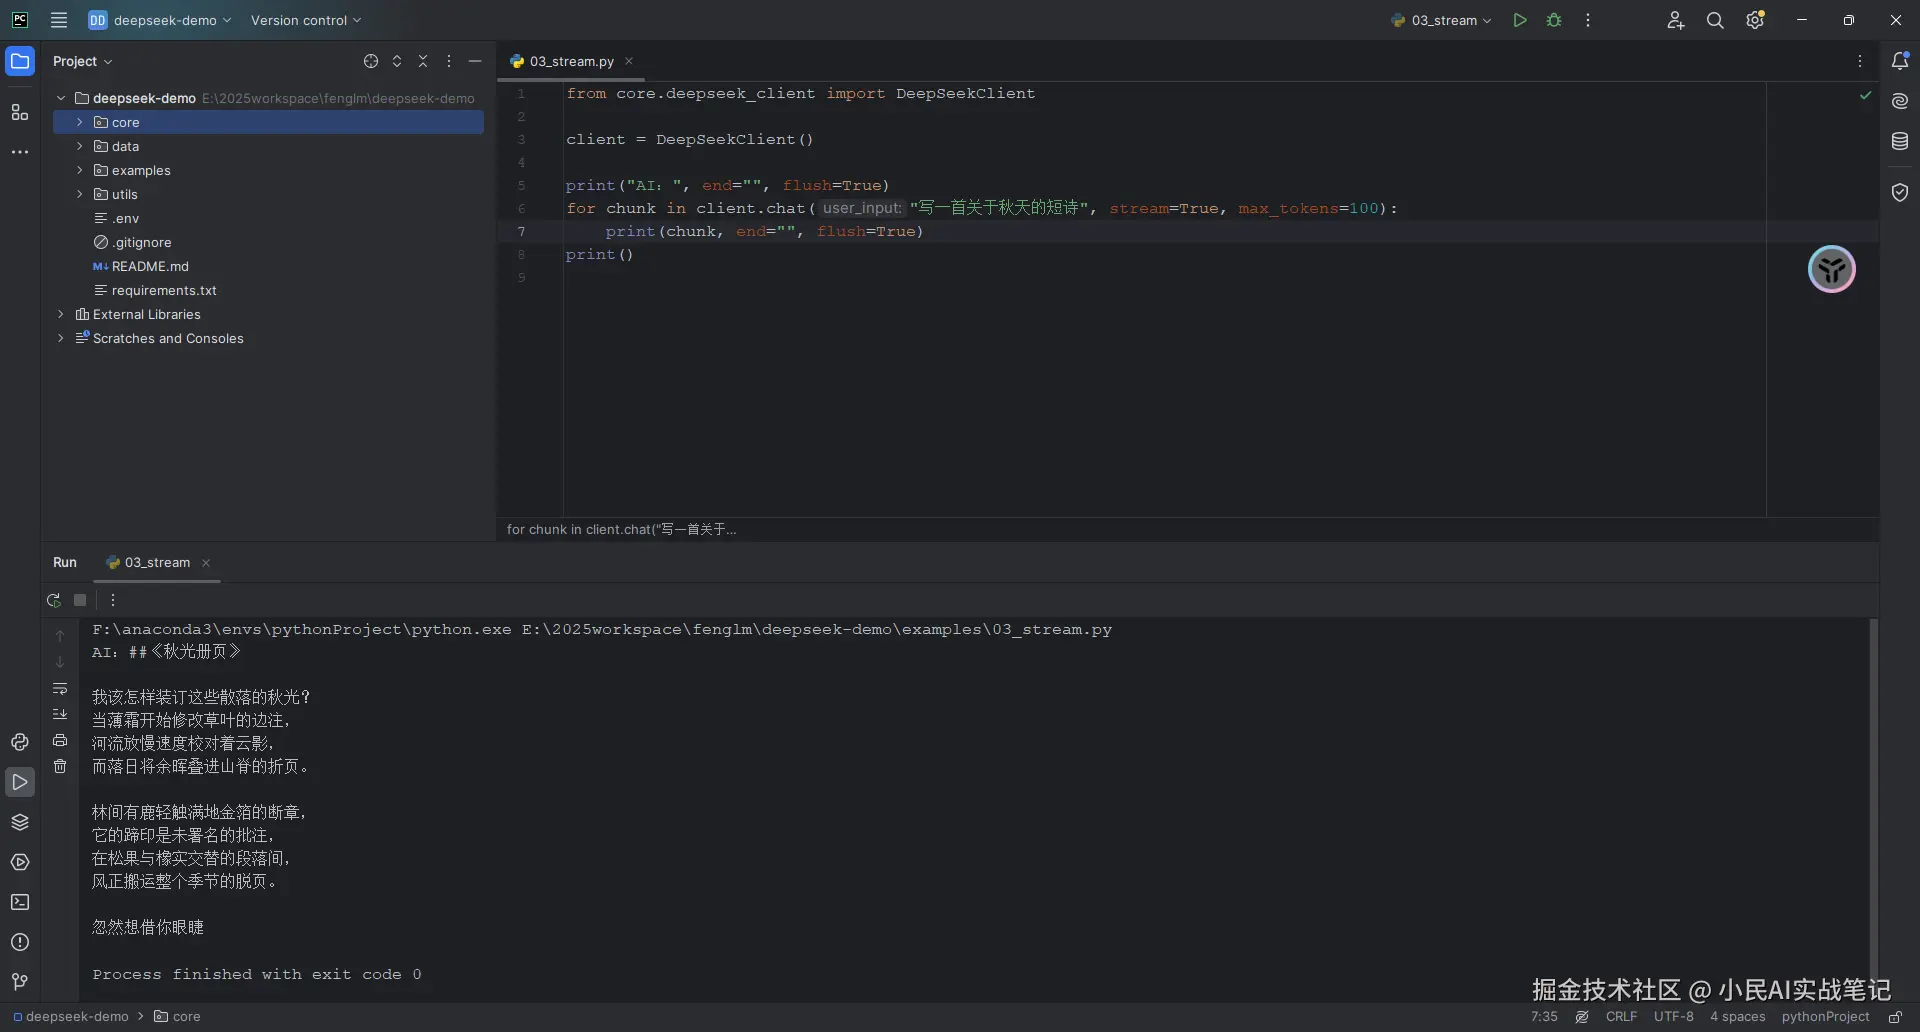1920x1032 pixels.
Task: Print the console output
Action: point(60,740)
